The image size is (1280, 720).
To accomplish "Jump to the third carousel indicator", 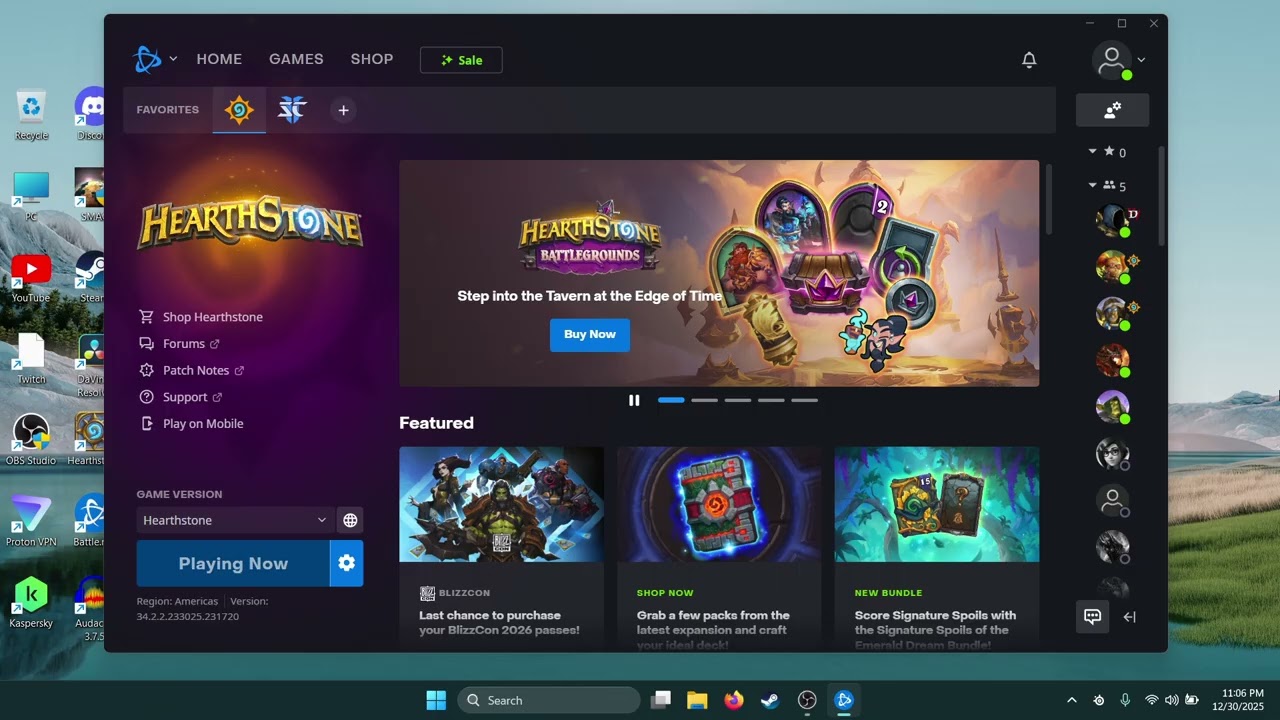I will pyautogui.click(x=738, y=400).
